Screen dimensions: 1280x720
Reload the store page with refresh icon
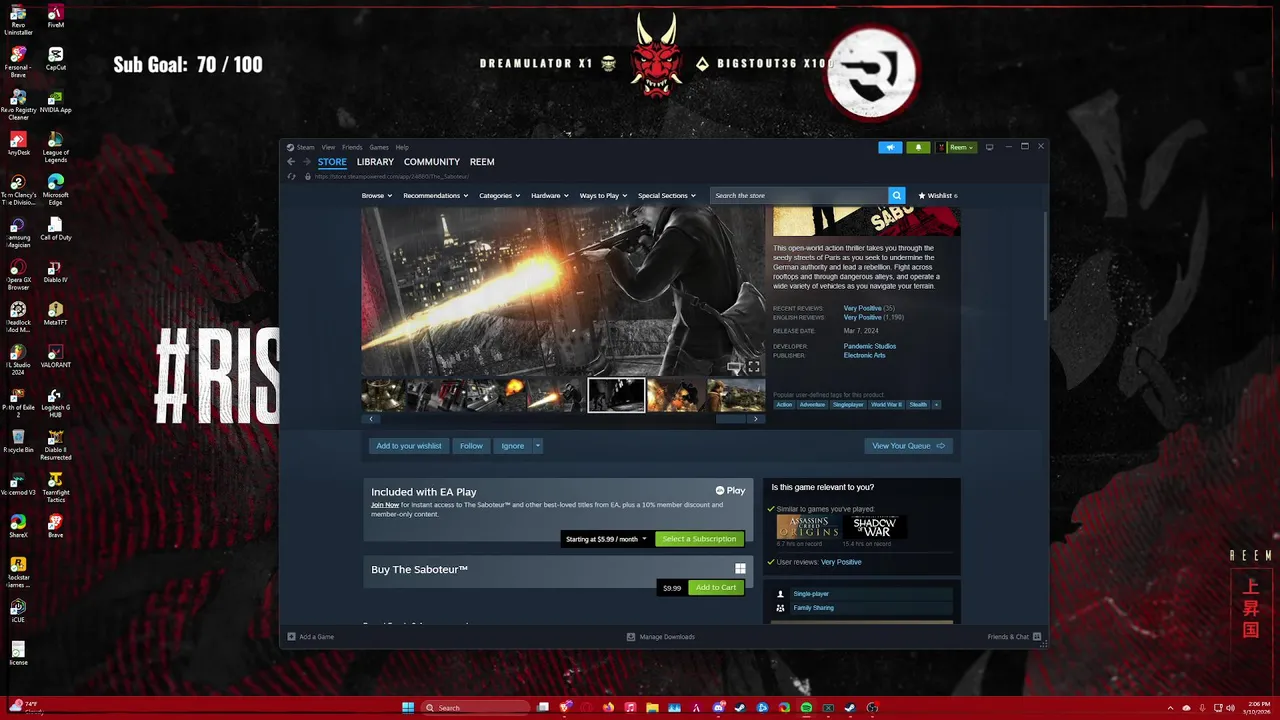tap(292, 176)
